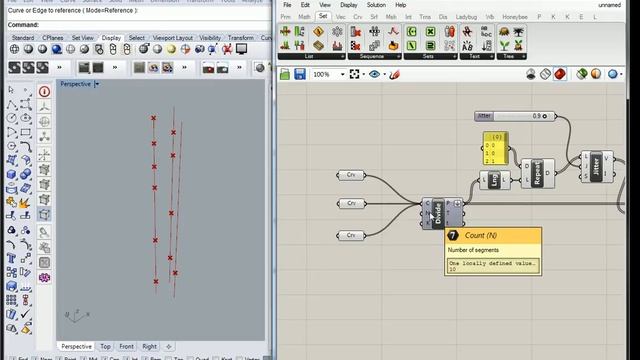Open Grasshopper Display menu
The width and height of the screenshot is (640, 360).
349,5
